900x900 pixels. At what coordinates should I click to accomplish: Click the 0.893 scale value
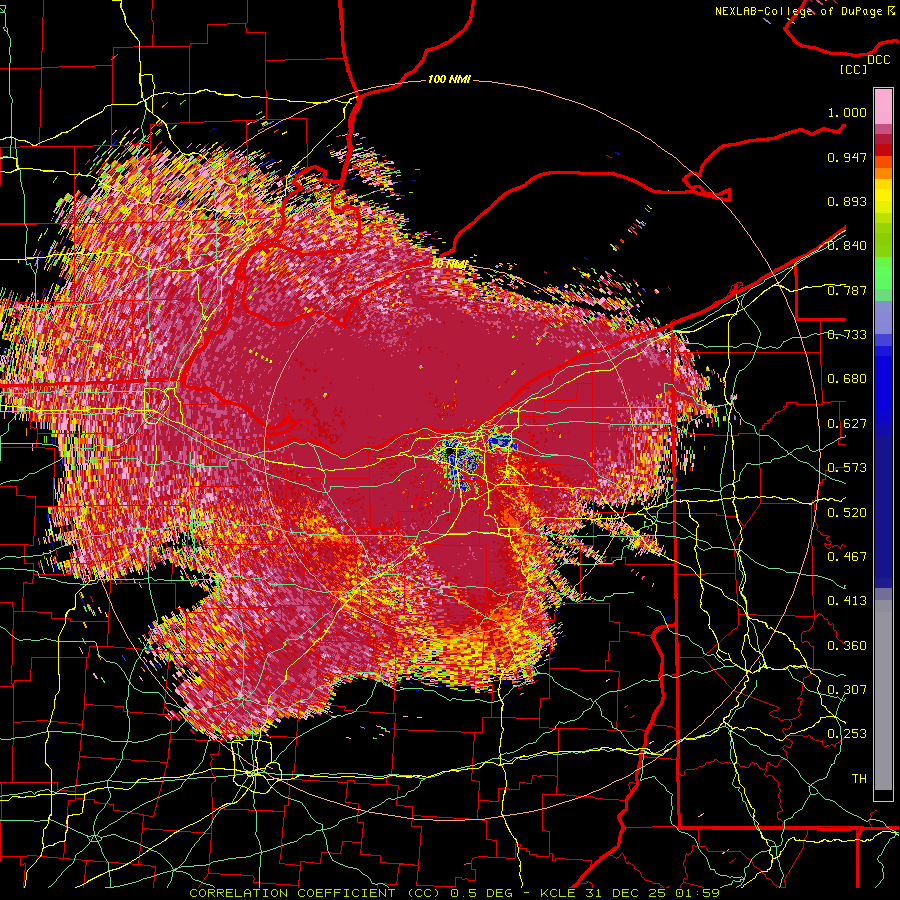pos(847,201)
